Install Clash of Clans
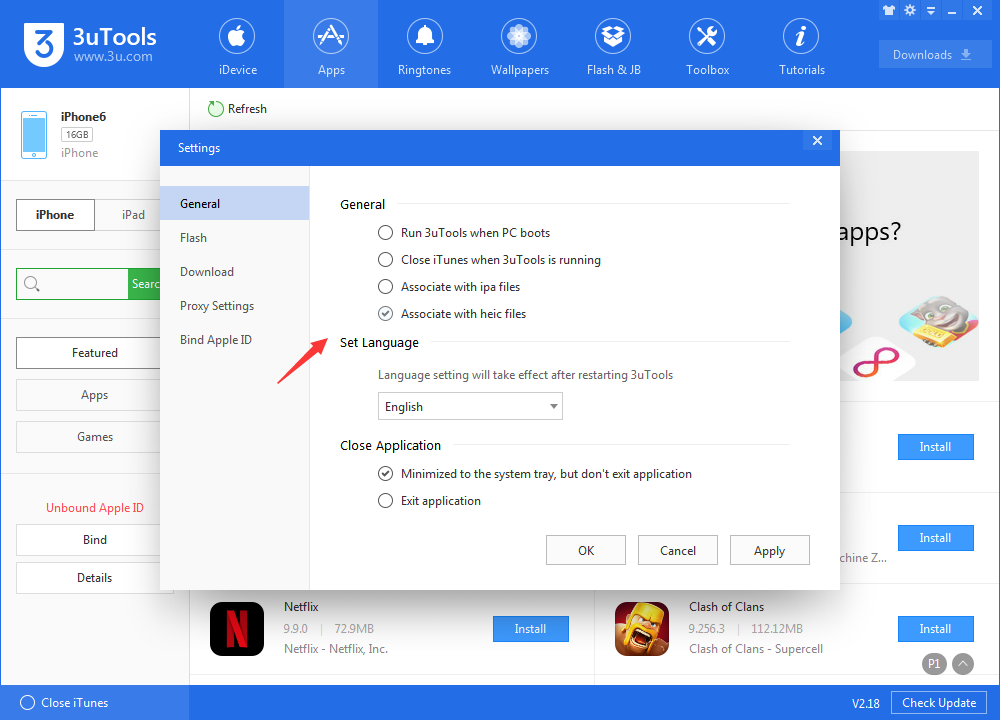The image size is (1000, 720). tap(936, 629)
